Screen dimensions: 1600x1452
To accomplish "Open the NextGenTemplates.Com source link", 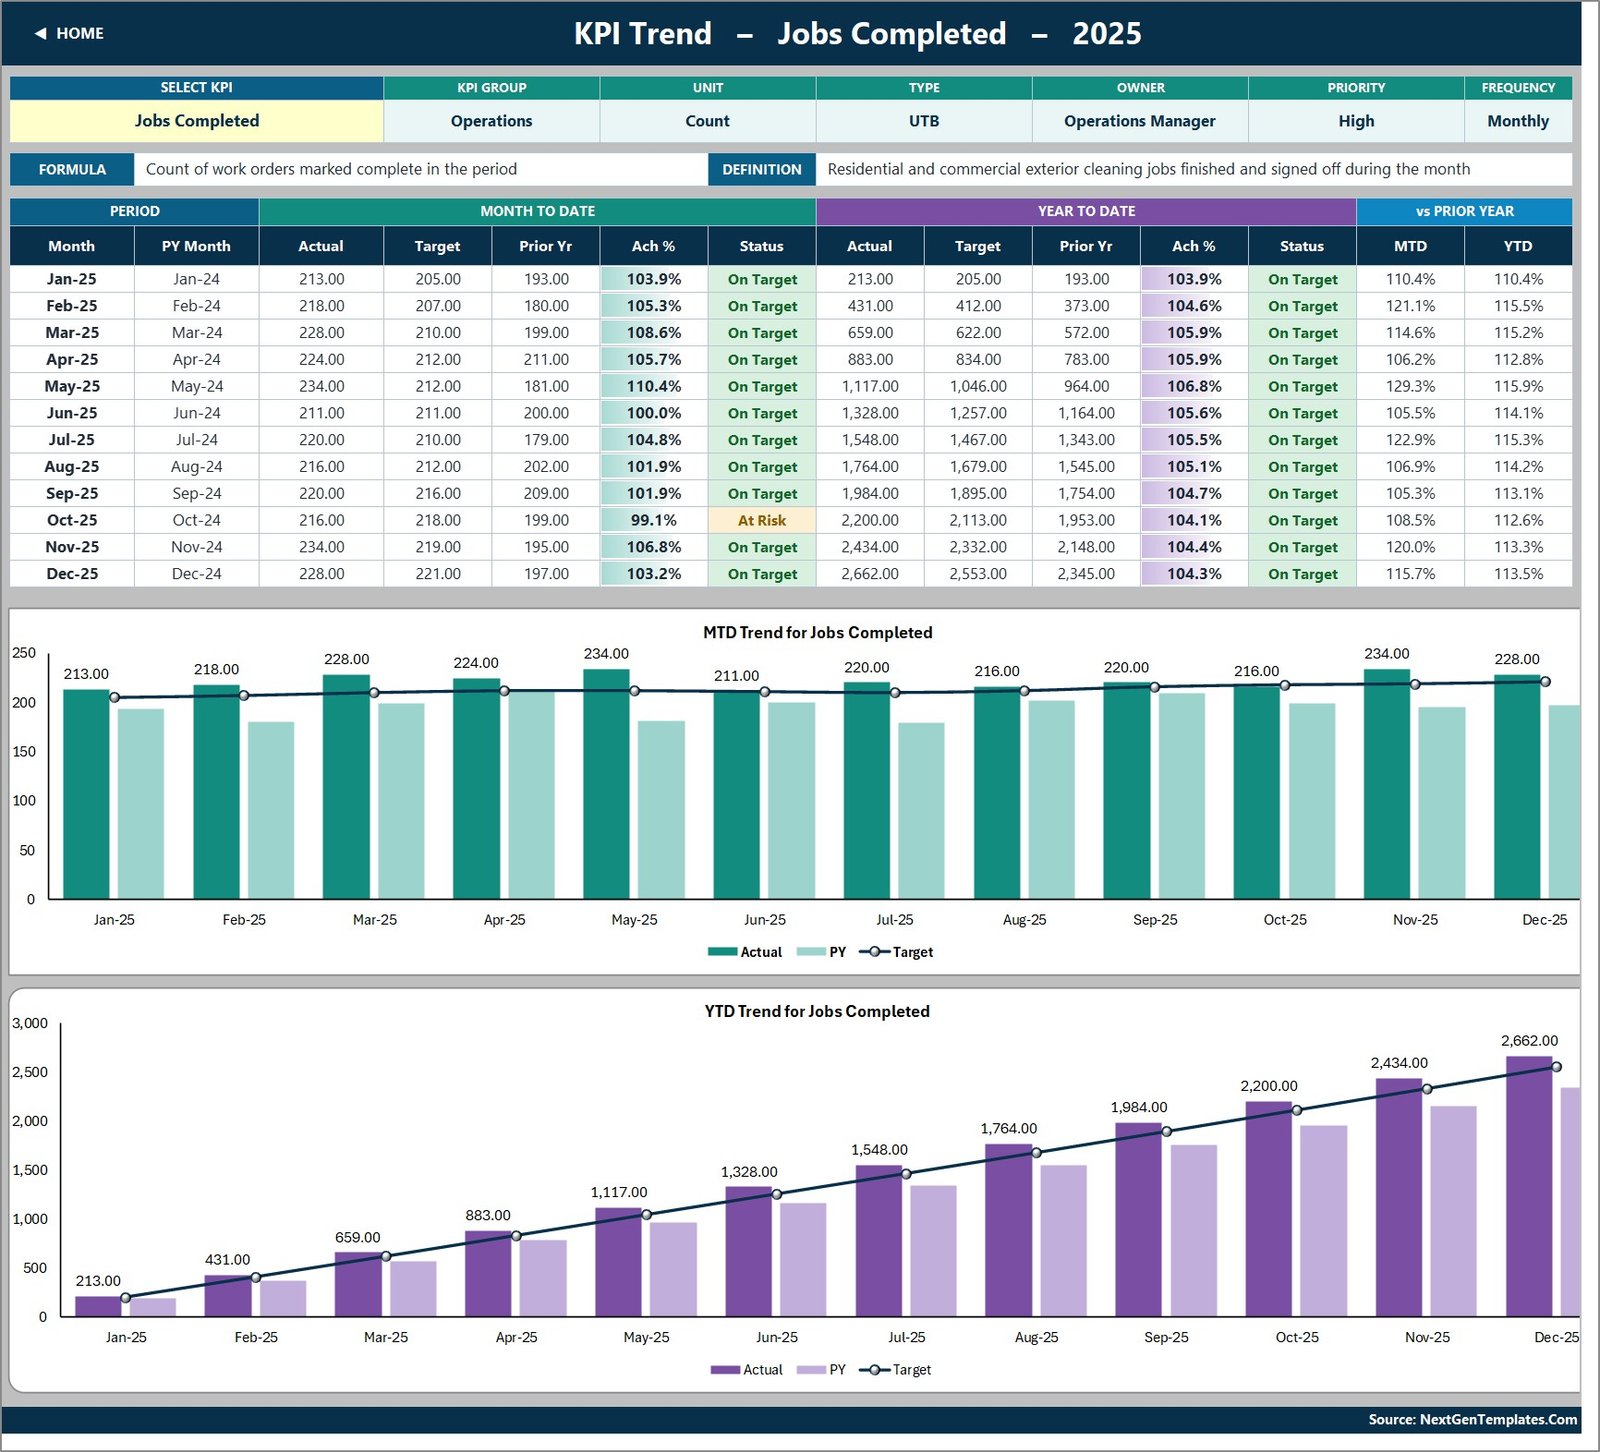I will (1473, 1419).
